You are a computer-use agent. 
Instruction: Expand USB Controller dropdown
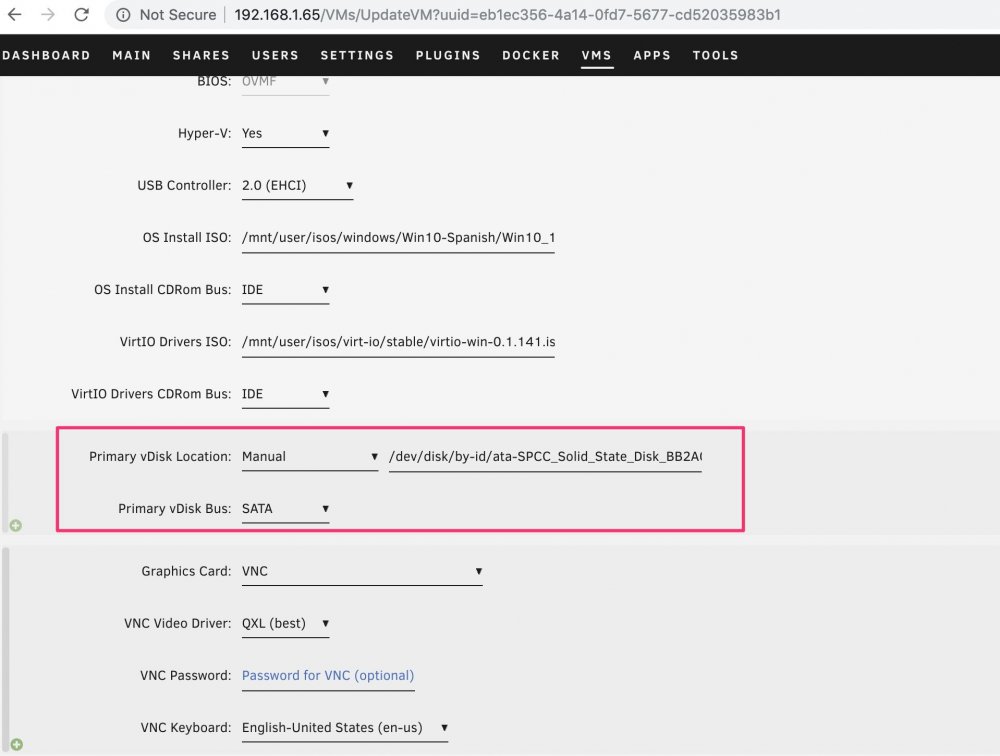click(x=297, y=186)
